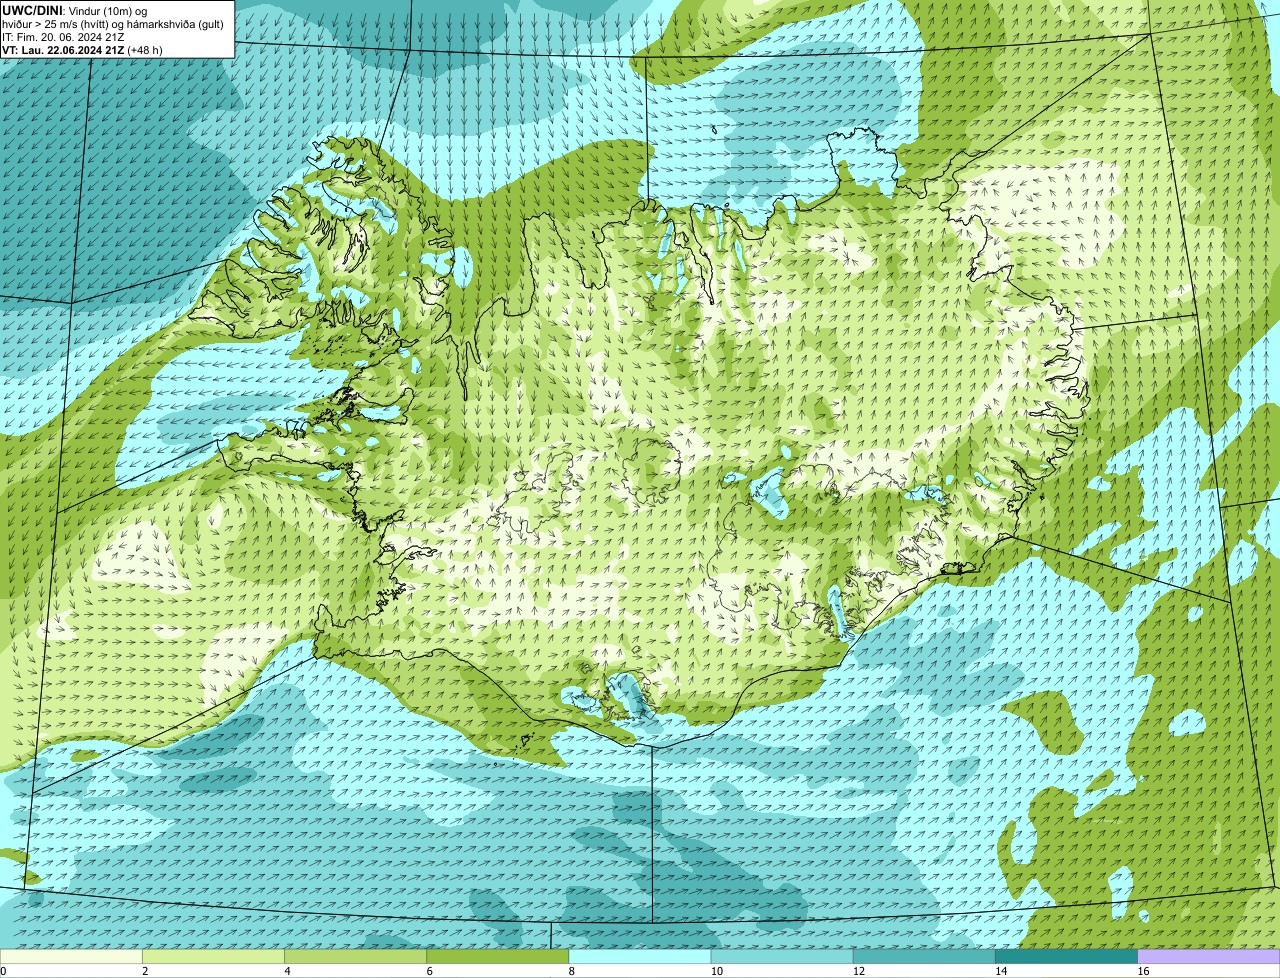Pick the lavender above-16 m/s color bar segment
This screenshot has height=978, width=1280.
point(1209,956)
